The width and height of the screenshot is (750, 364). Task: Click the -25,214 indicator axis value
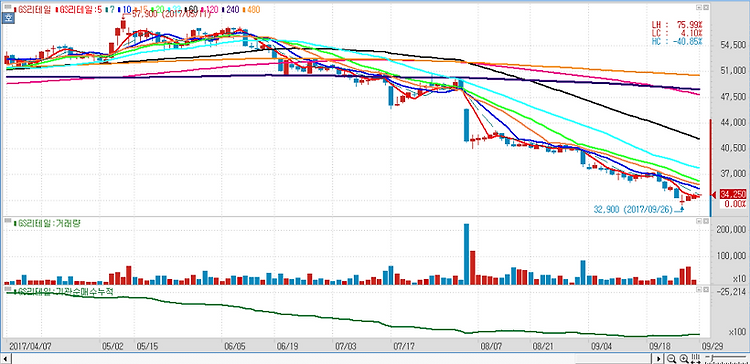pos(731,291)
